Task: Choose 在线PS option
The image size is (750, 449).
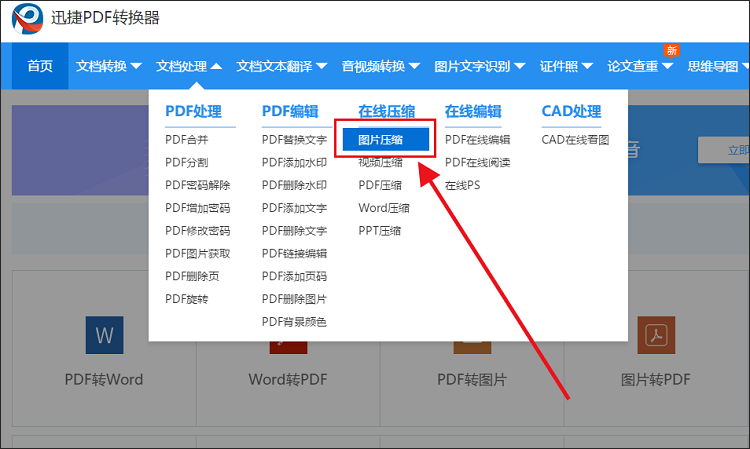Action: (x=463, y=185)
